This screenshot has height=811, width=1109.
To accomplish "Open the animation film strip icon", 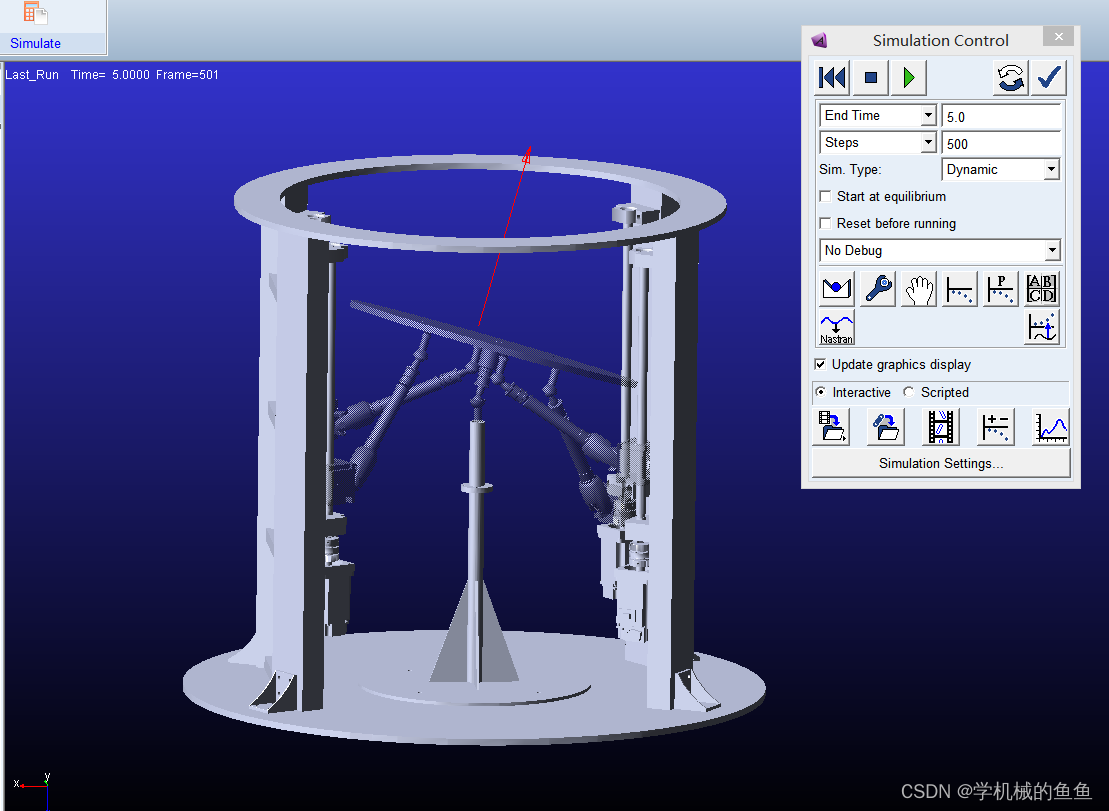I will click(x=941, y=427).
